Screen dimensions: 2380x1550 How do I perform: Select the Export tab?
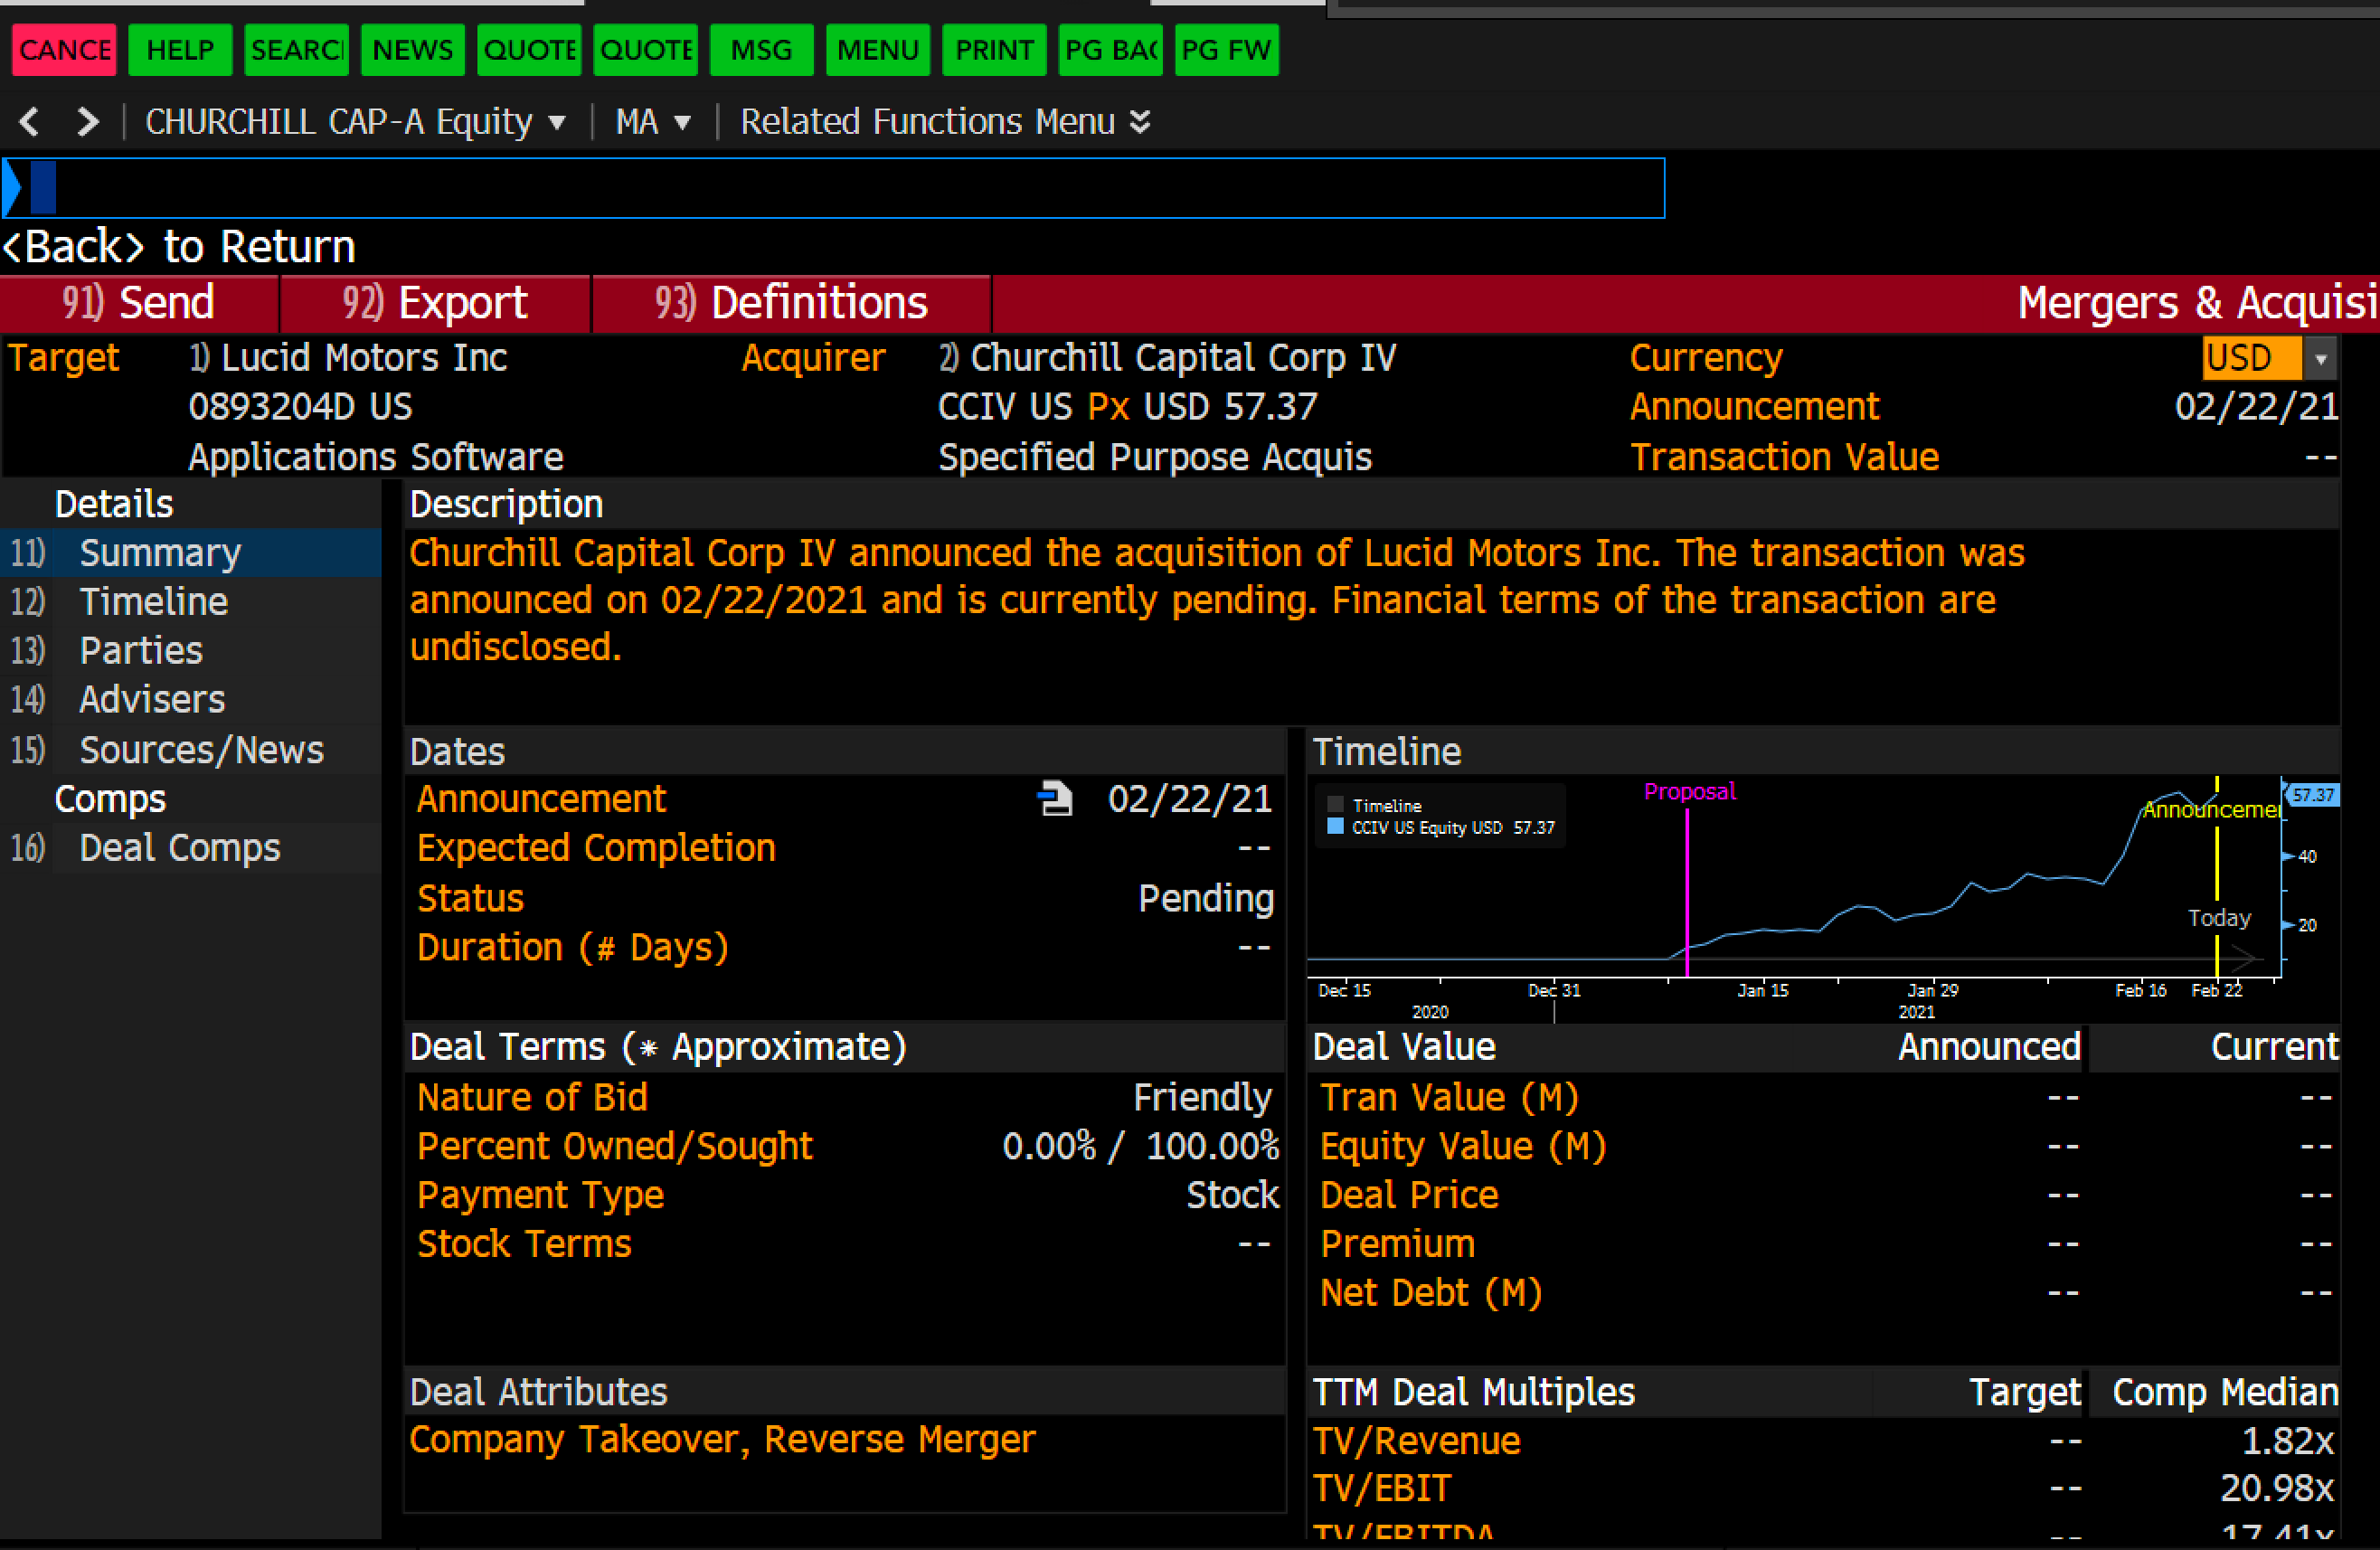(x=435, y=303)
